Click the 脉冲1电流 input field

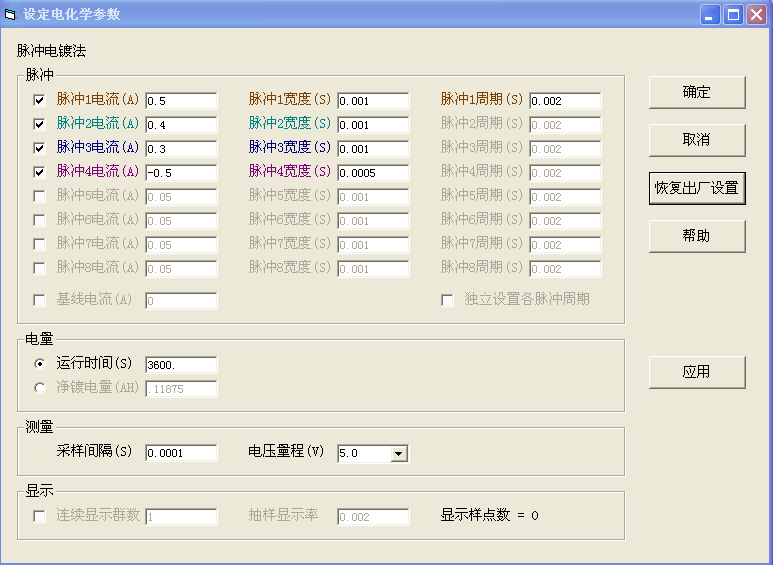click(181, 101)
